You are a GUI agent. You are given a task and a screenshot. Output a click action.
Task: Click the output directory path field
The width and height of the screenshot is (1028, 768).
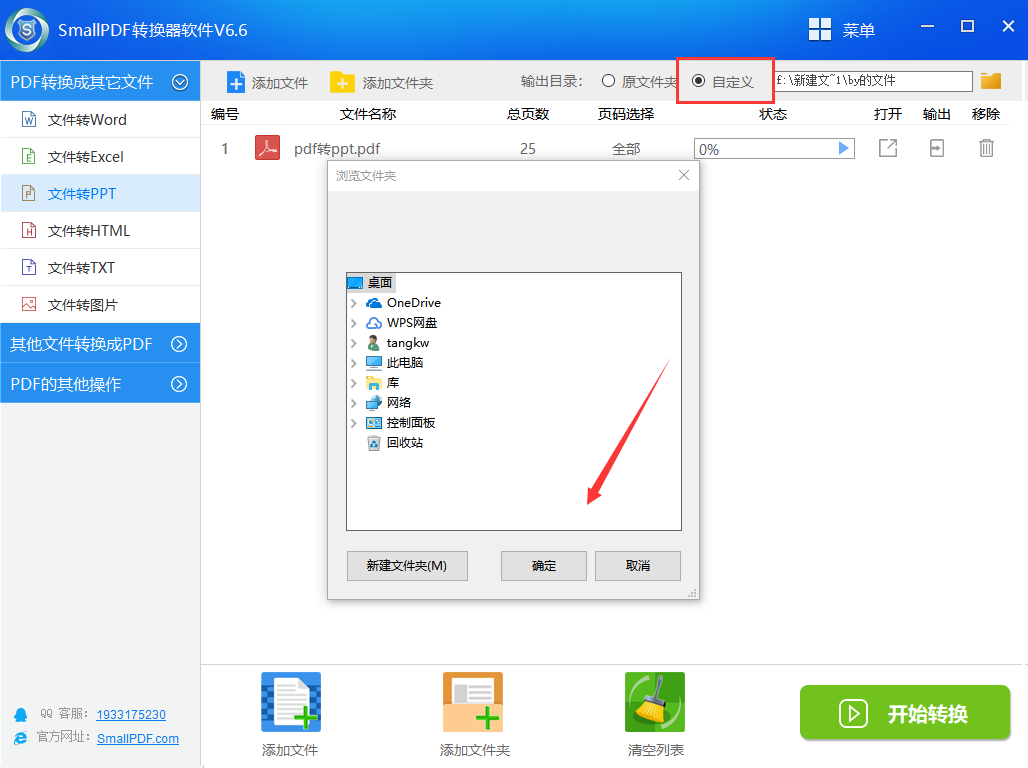point(870,81)
